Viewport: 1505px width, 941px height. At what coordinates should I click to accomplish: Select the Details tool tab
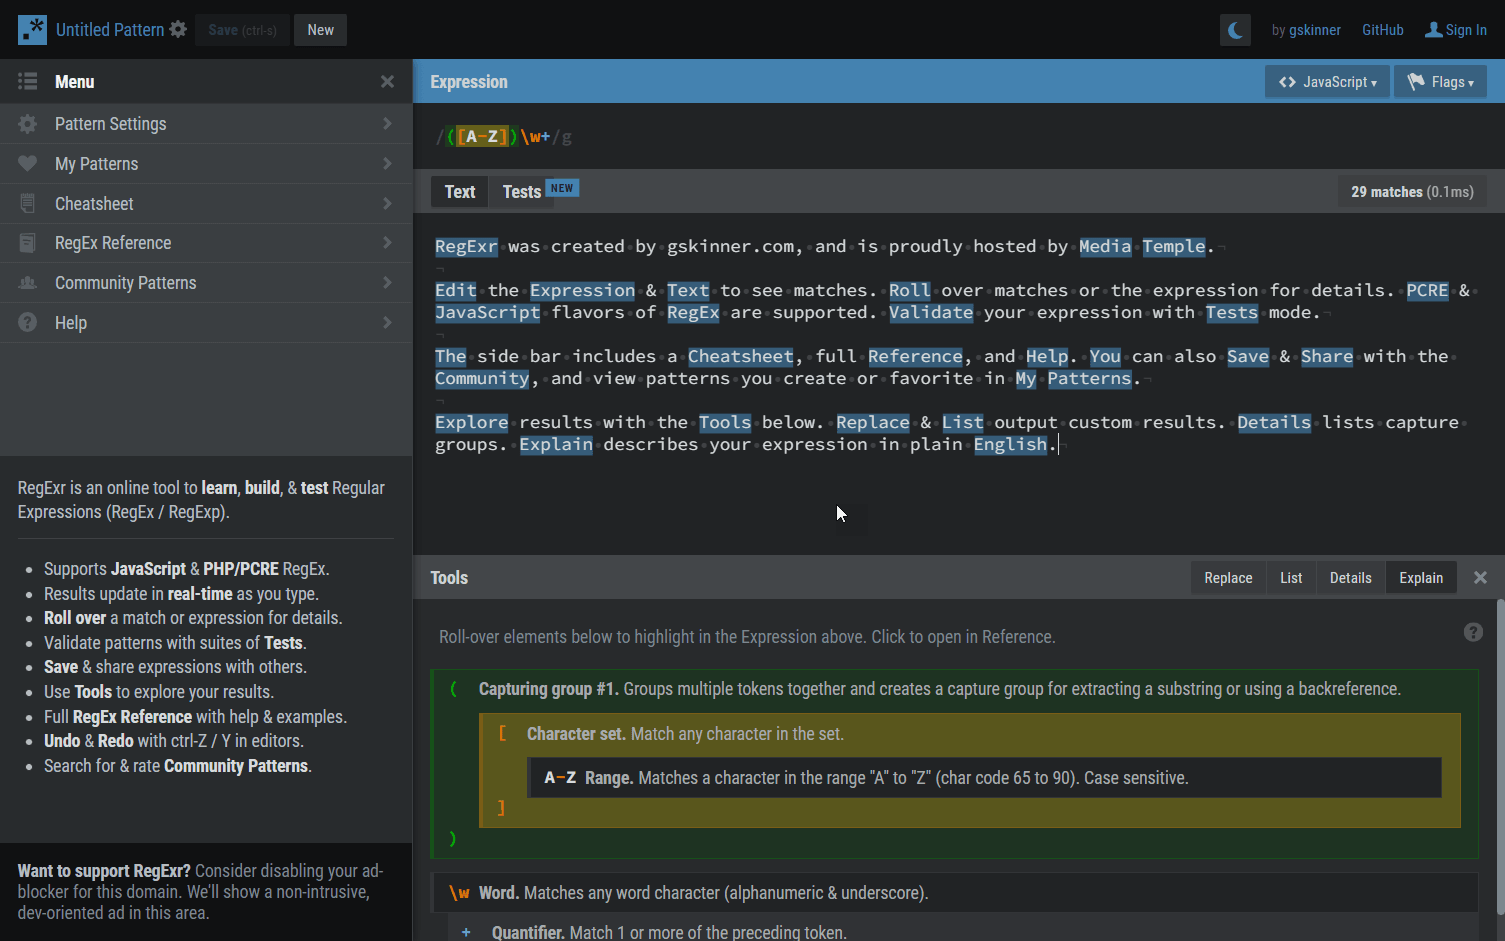pyautogui.click(x=1351, y=578)
